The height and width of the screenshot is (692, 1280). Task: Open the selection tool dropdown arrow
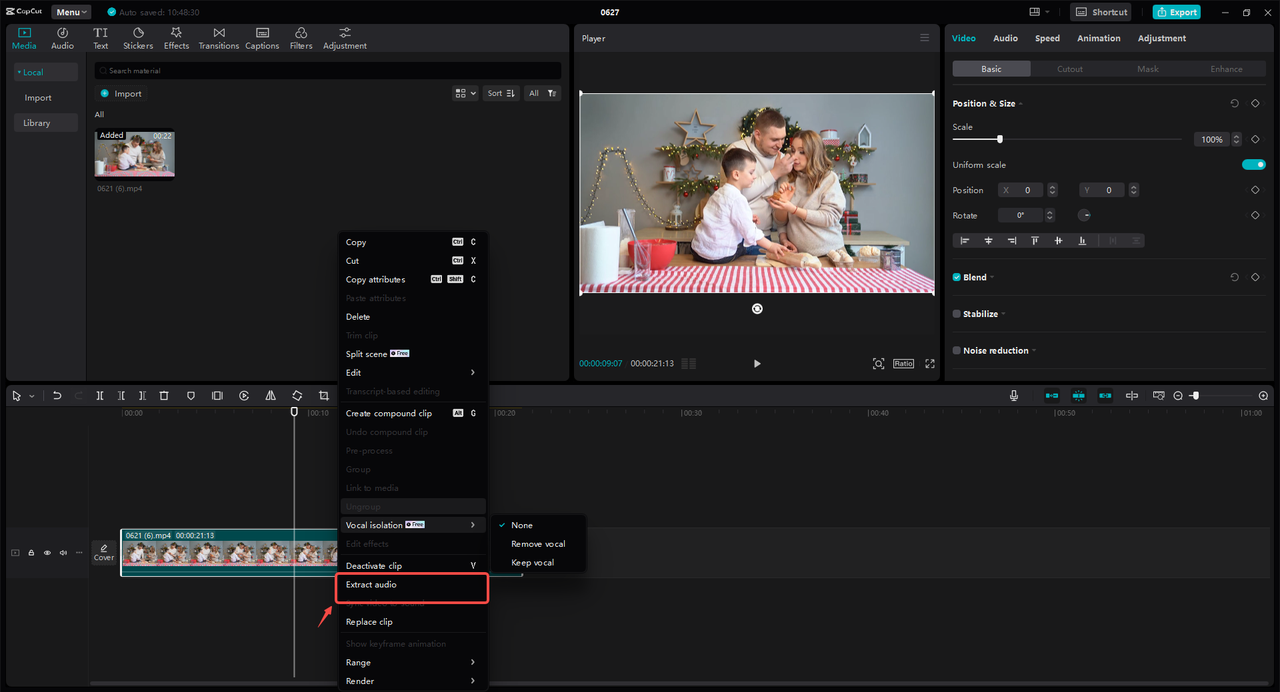point(32,396)
